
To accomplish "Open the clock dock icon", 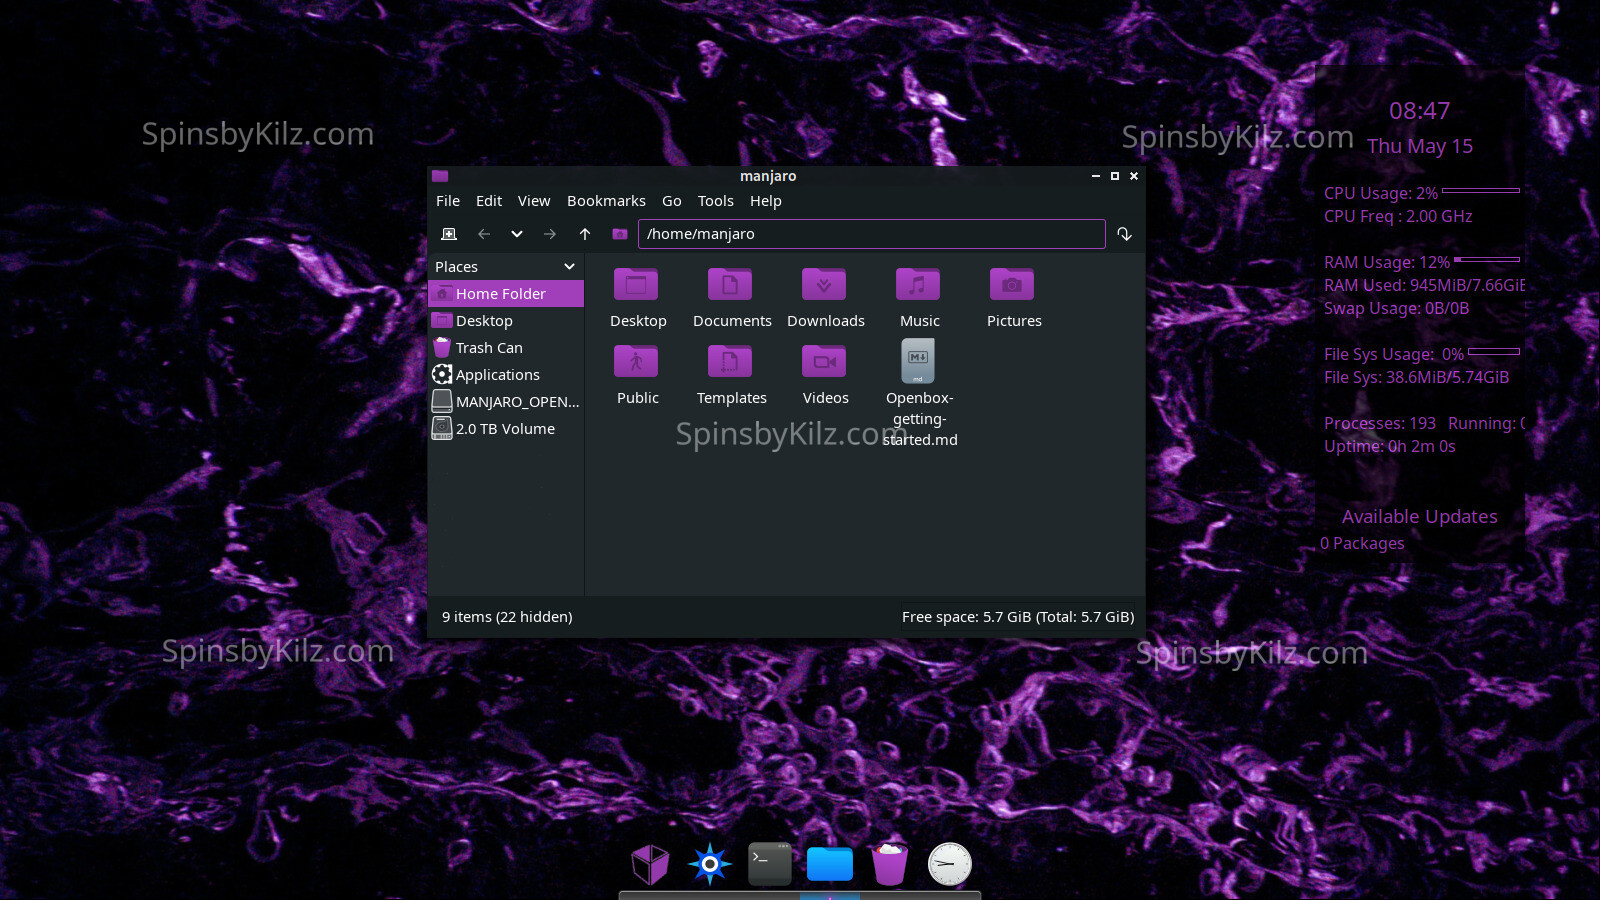I will pos(949,864).
